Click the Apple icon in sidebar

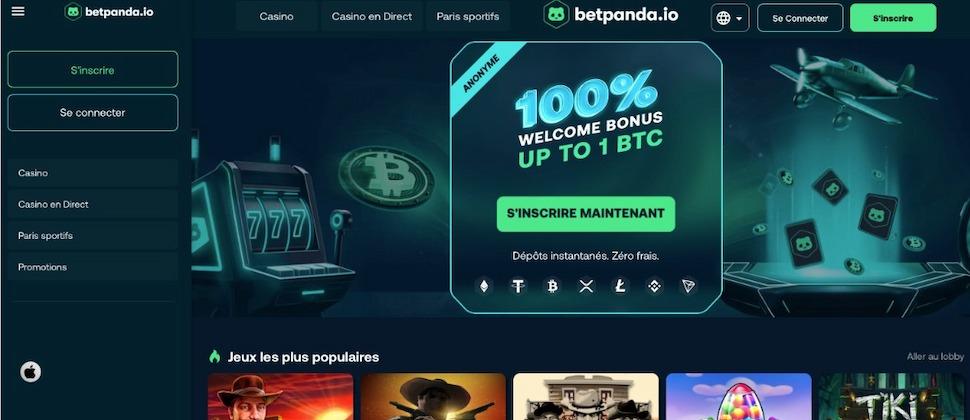tap(31, 372)
